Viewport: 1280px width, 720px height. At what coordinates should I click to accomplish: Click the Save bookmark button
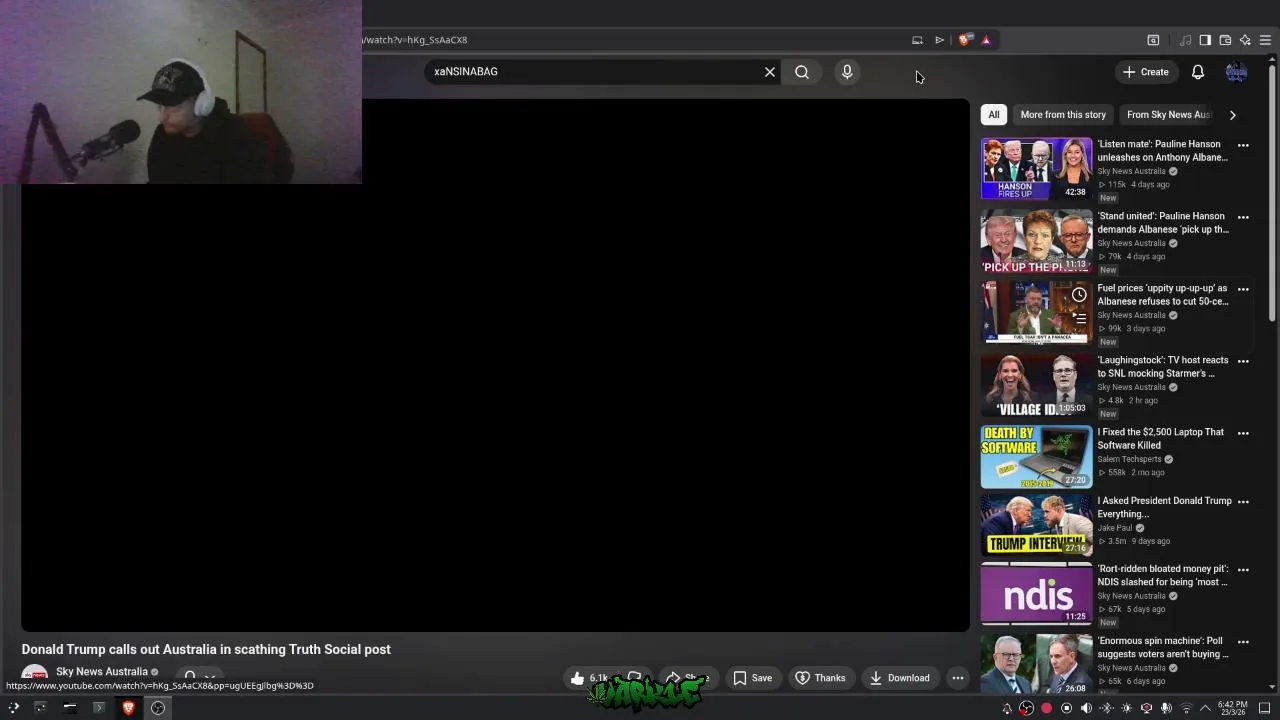(x=752, y=678)
